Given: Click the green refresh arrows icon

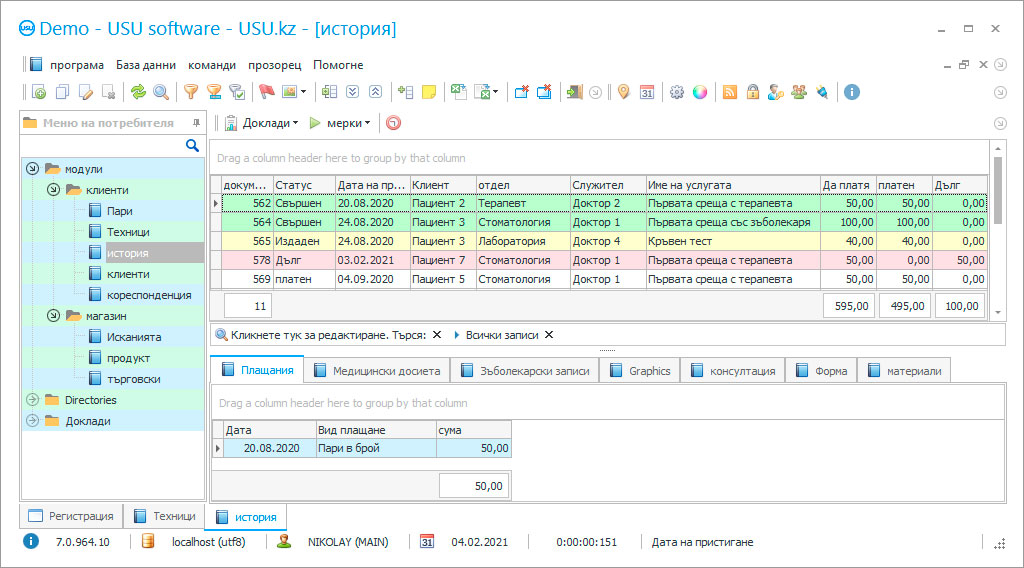Looking at the screenshot, I should pyautogui.click(x=138, y=92).
